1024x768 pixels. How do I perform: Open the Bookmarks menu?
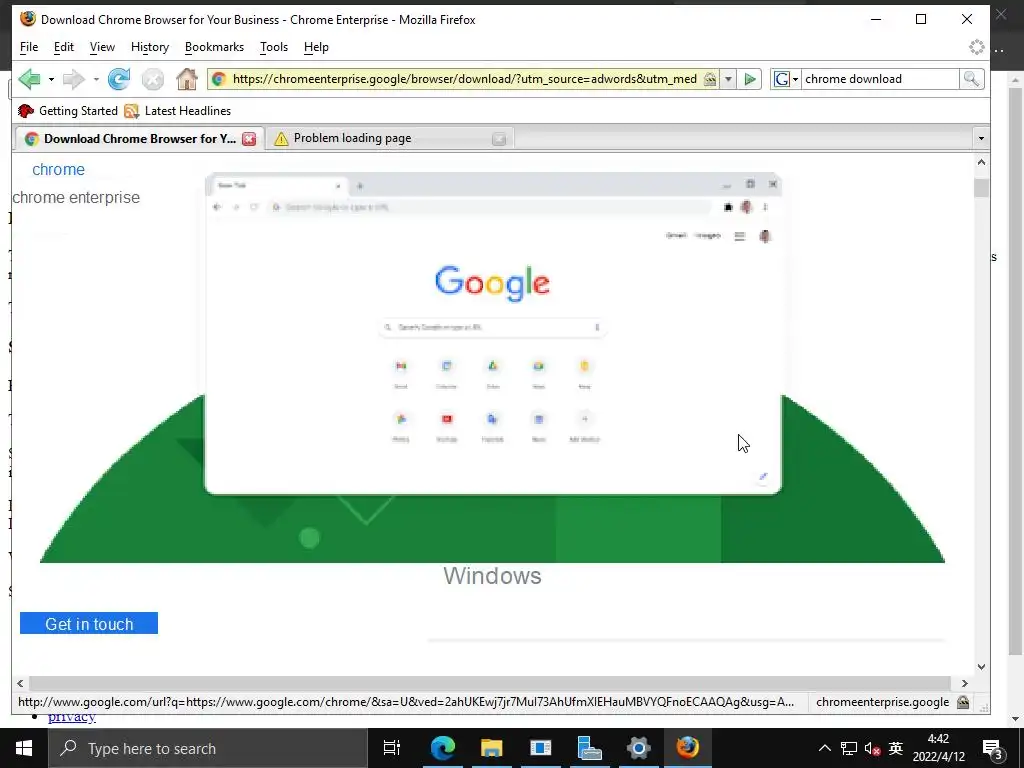[214, 47]
